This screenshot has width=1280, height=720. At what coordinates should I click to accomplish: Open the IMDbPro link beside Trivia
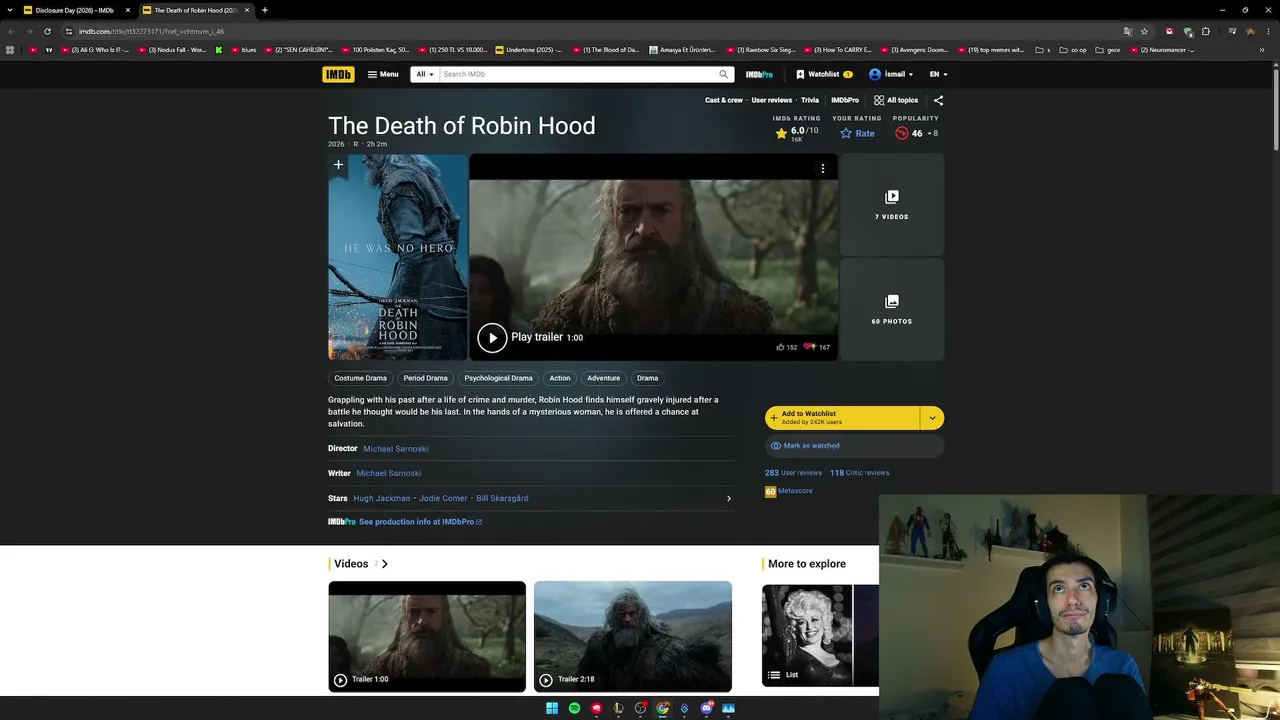coord(845,100)
